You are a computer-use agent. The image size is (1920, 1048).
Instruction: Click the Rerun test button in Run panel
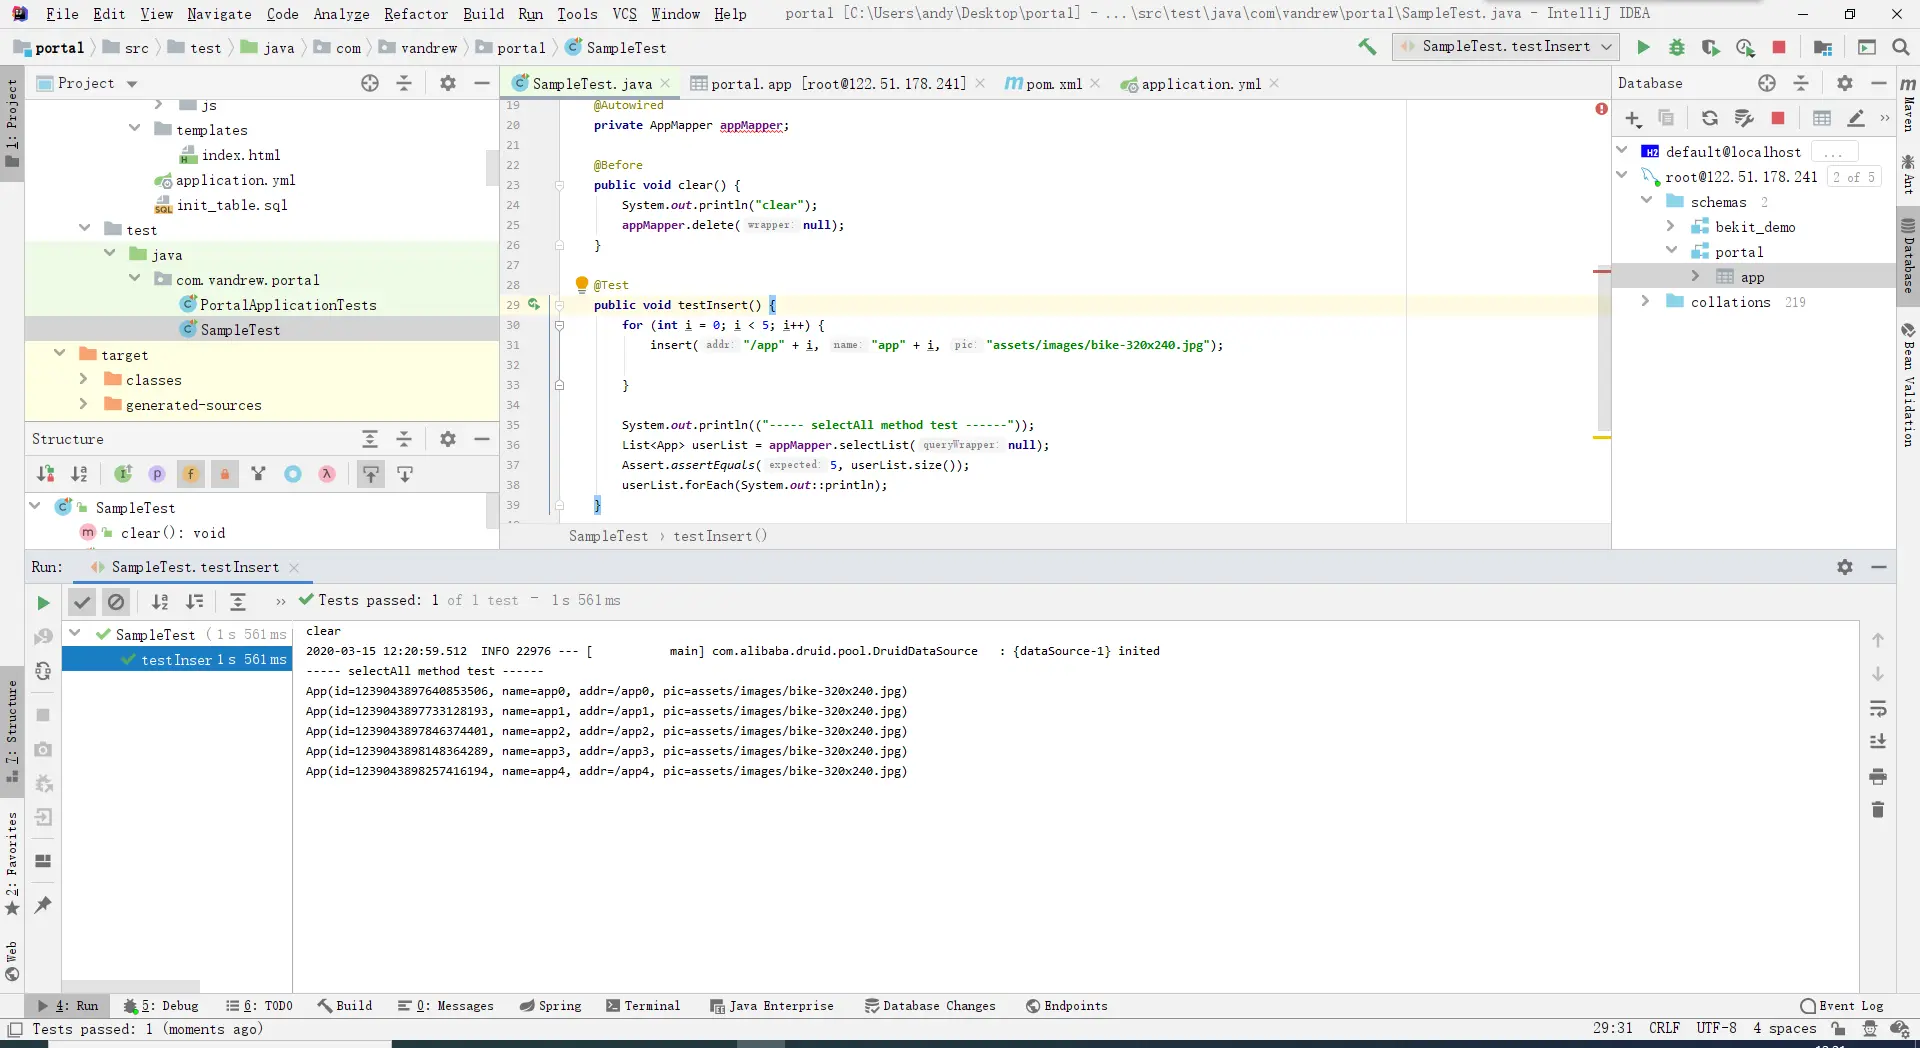point(43,602)
